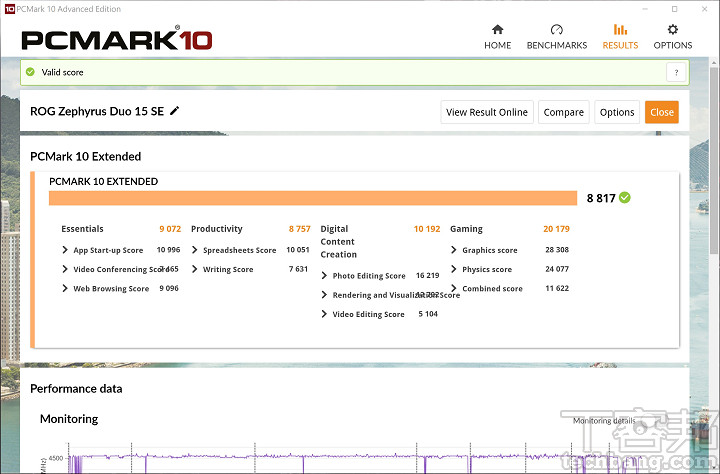
Task: Click the Combined score value 11 622
Action: coord(557,288)
